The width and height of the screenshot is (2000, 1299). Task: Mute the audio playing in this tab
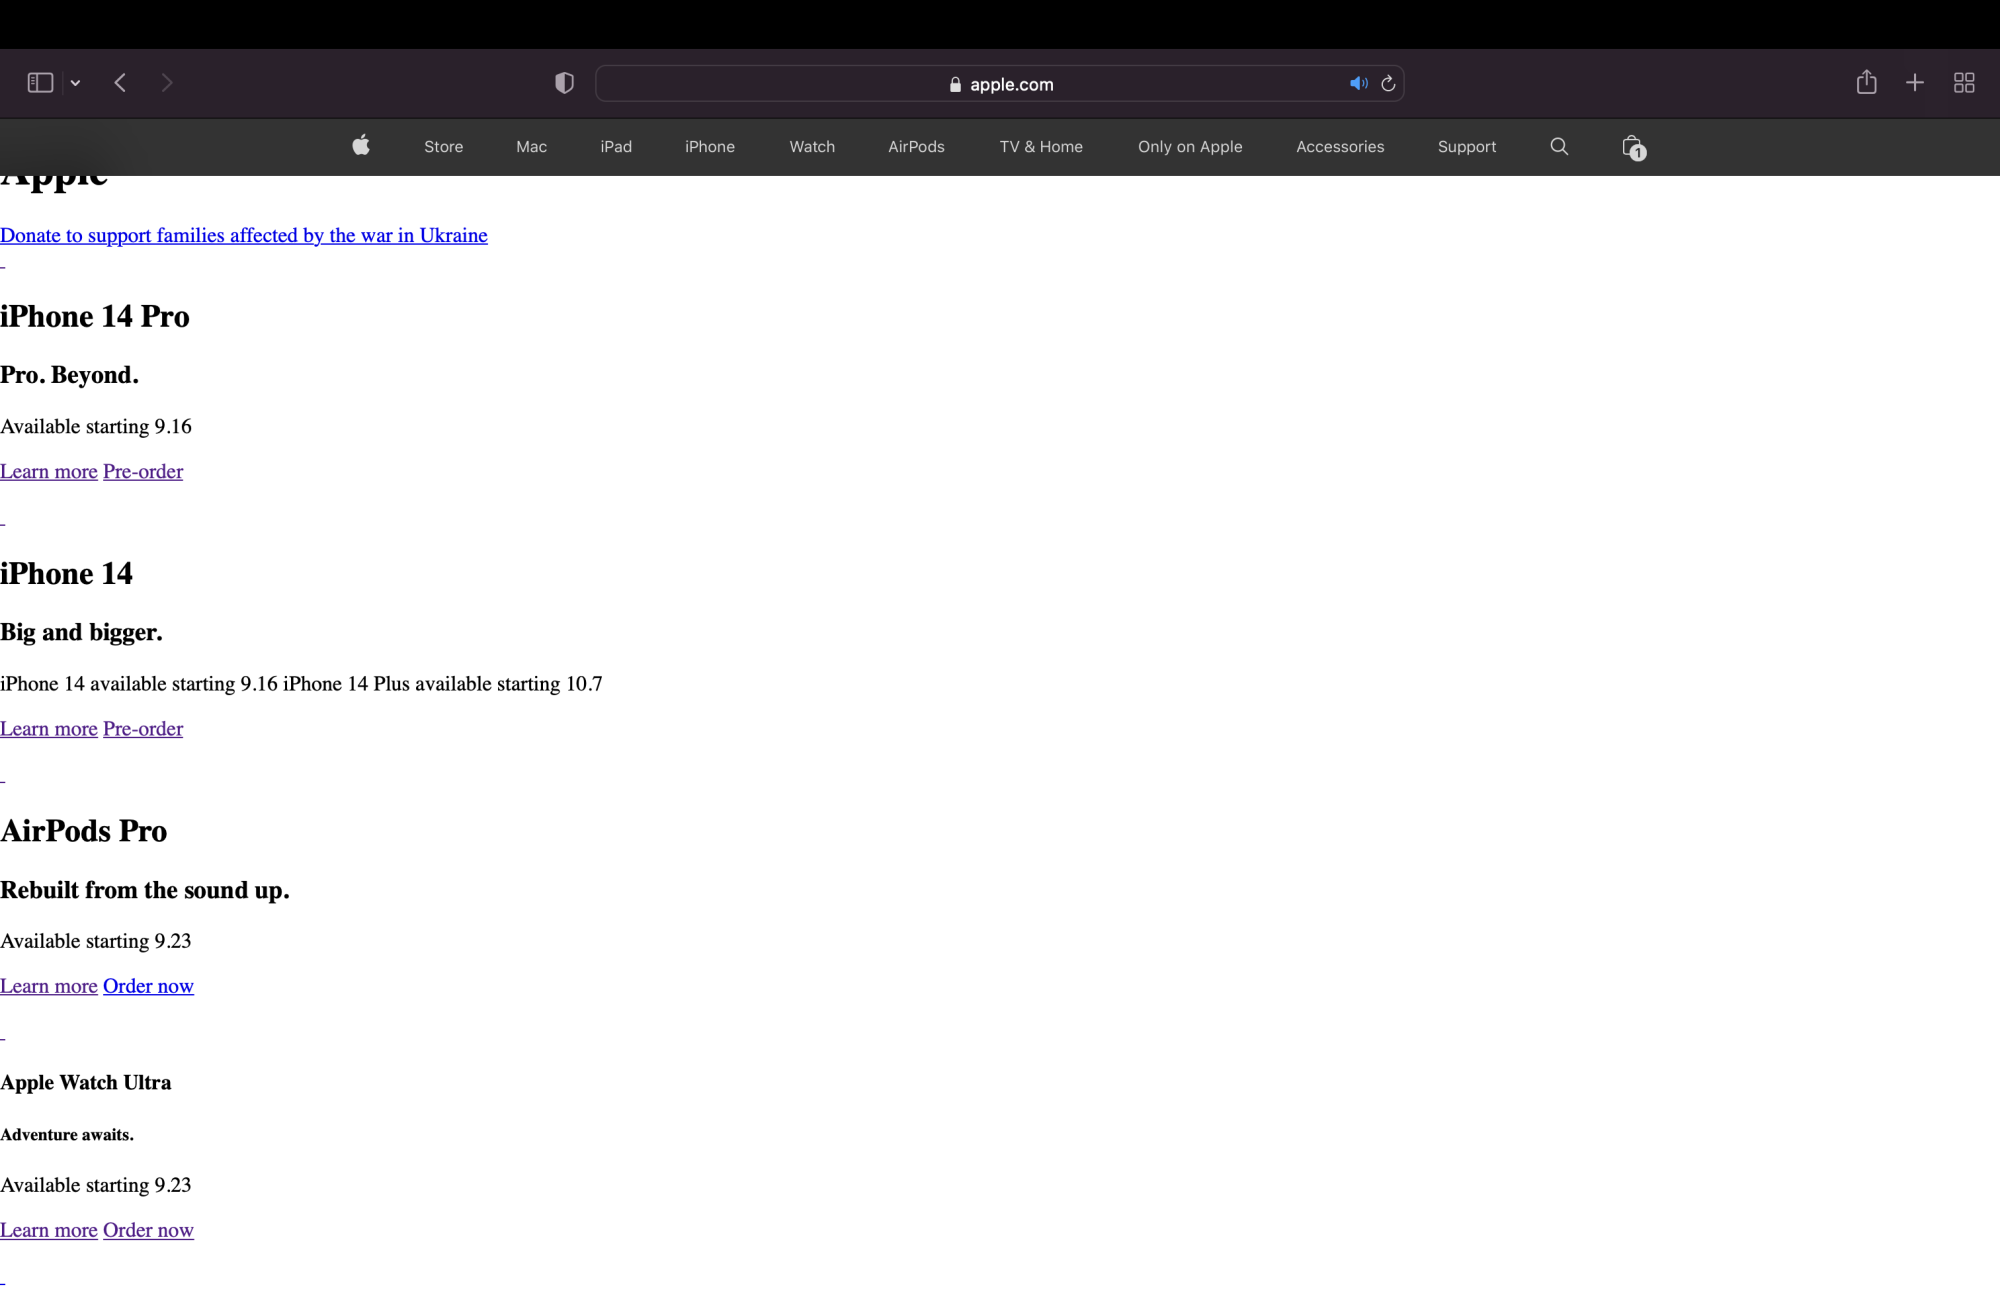(1357, 84)
